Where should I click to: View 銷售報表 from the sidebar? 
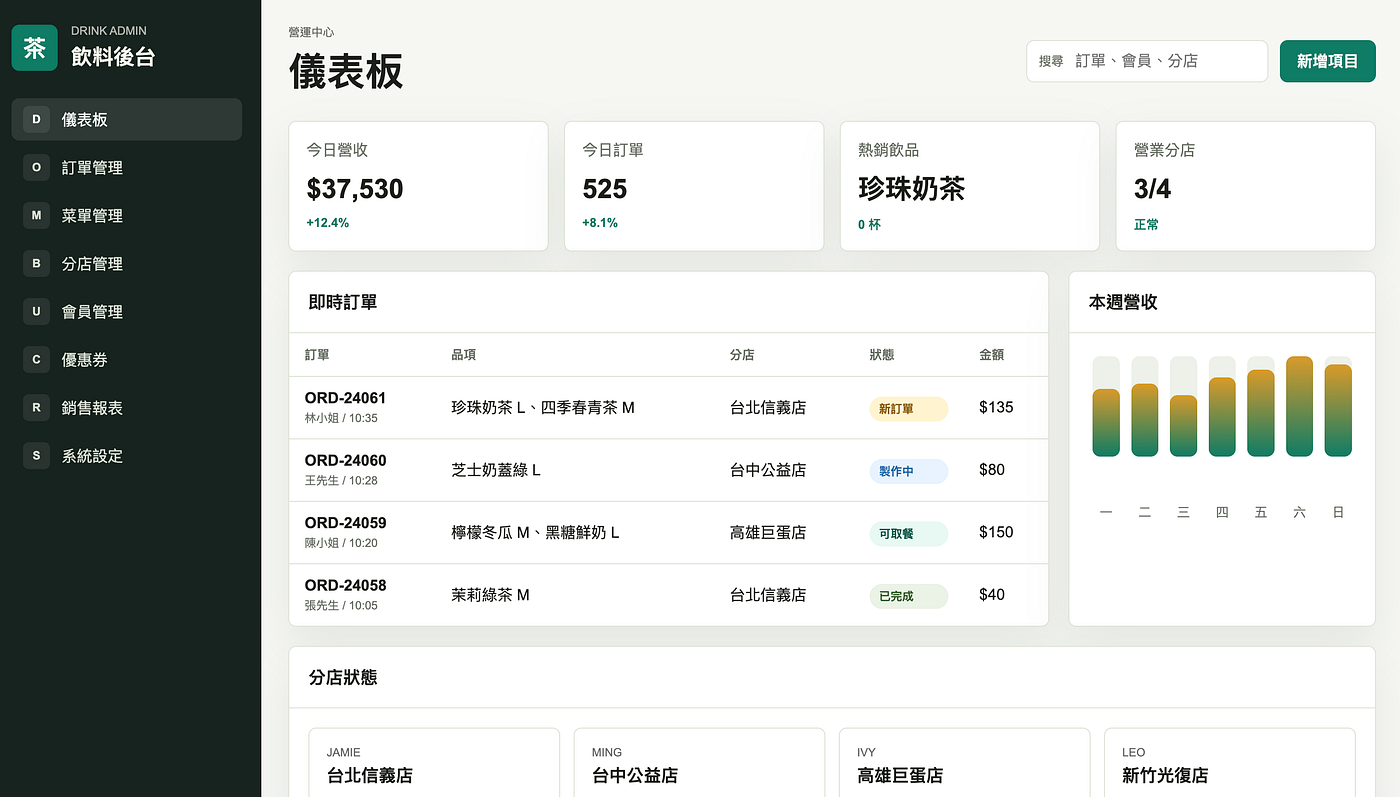click(x=127, y=408)
